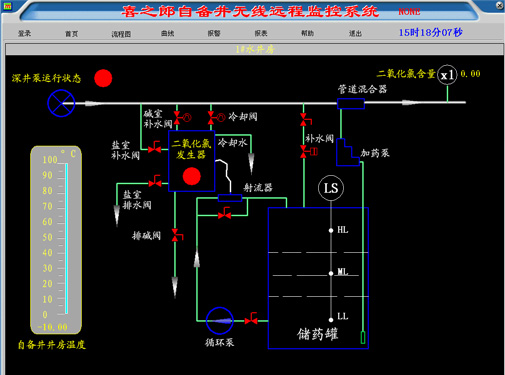Click the deep well pump symbol
Screen dimensions: 505x375
click(x=61, y=103)
